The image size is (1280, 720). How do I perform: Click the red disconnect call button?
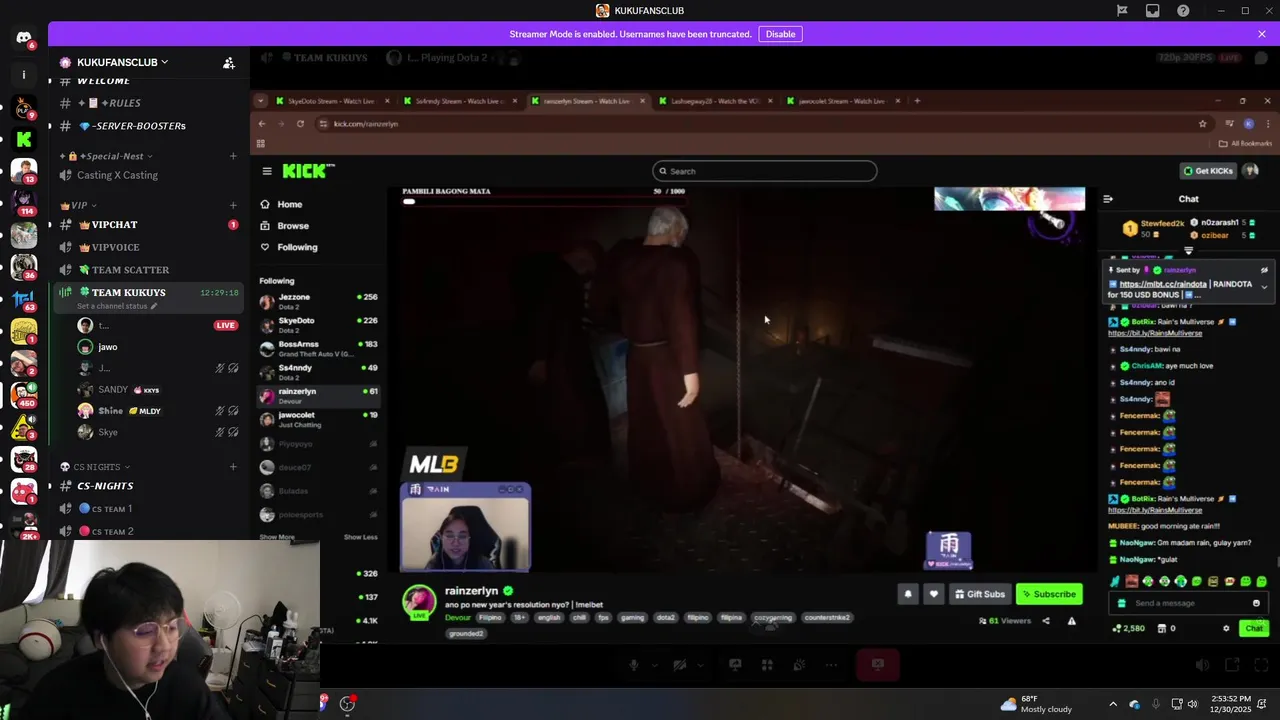(877, 665)
